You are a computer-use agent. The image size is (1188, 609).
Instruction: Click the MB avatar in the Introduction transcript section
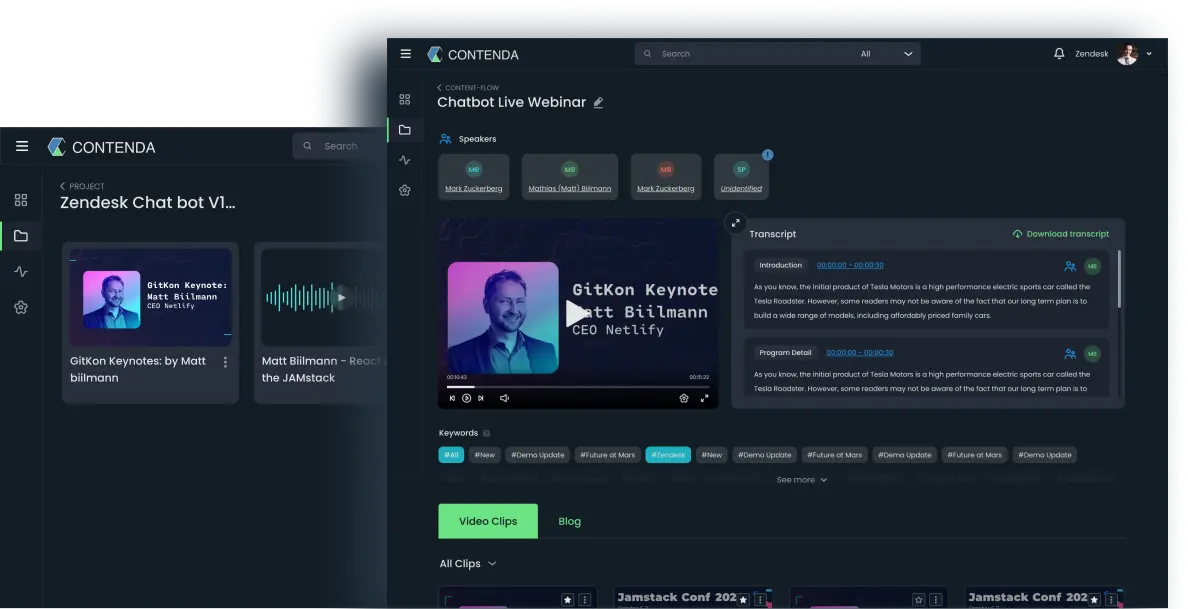pyautogui.click(x=1092, y=266)
